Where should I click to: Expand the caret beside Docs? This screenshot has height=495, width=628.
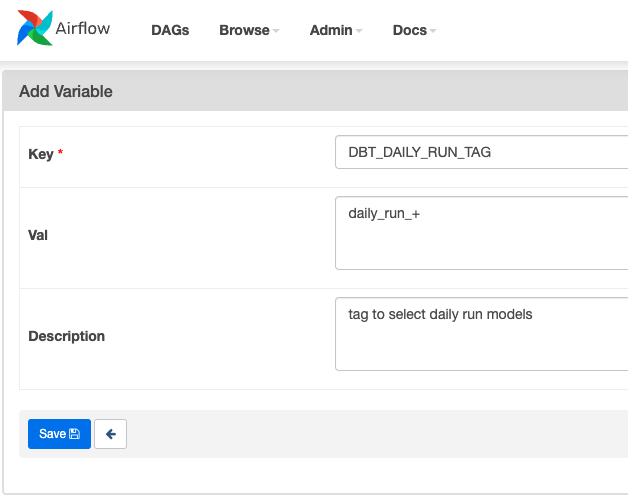point(433,30)
